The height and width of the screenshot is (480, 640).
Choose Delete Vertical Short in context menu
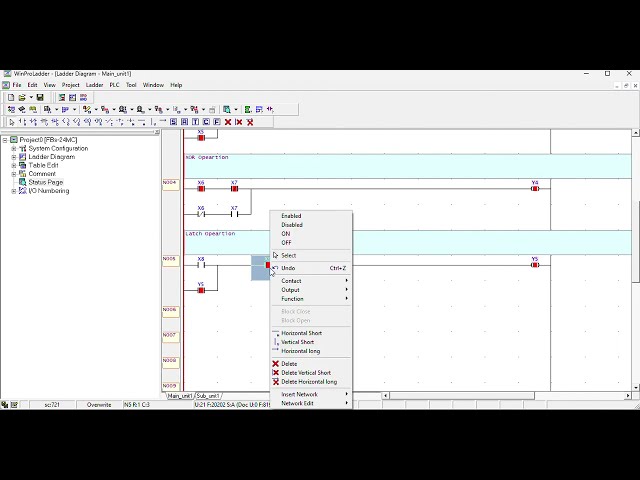(311, 373)
